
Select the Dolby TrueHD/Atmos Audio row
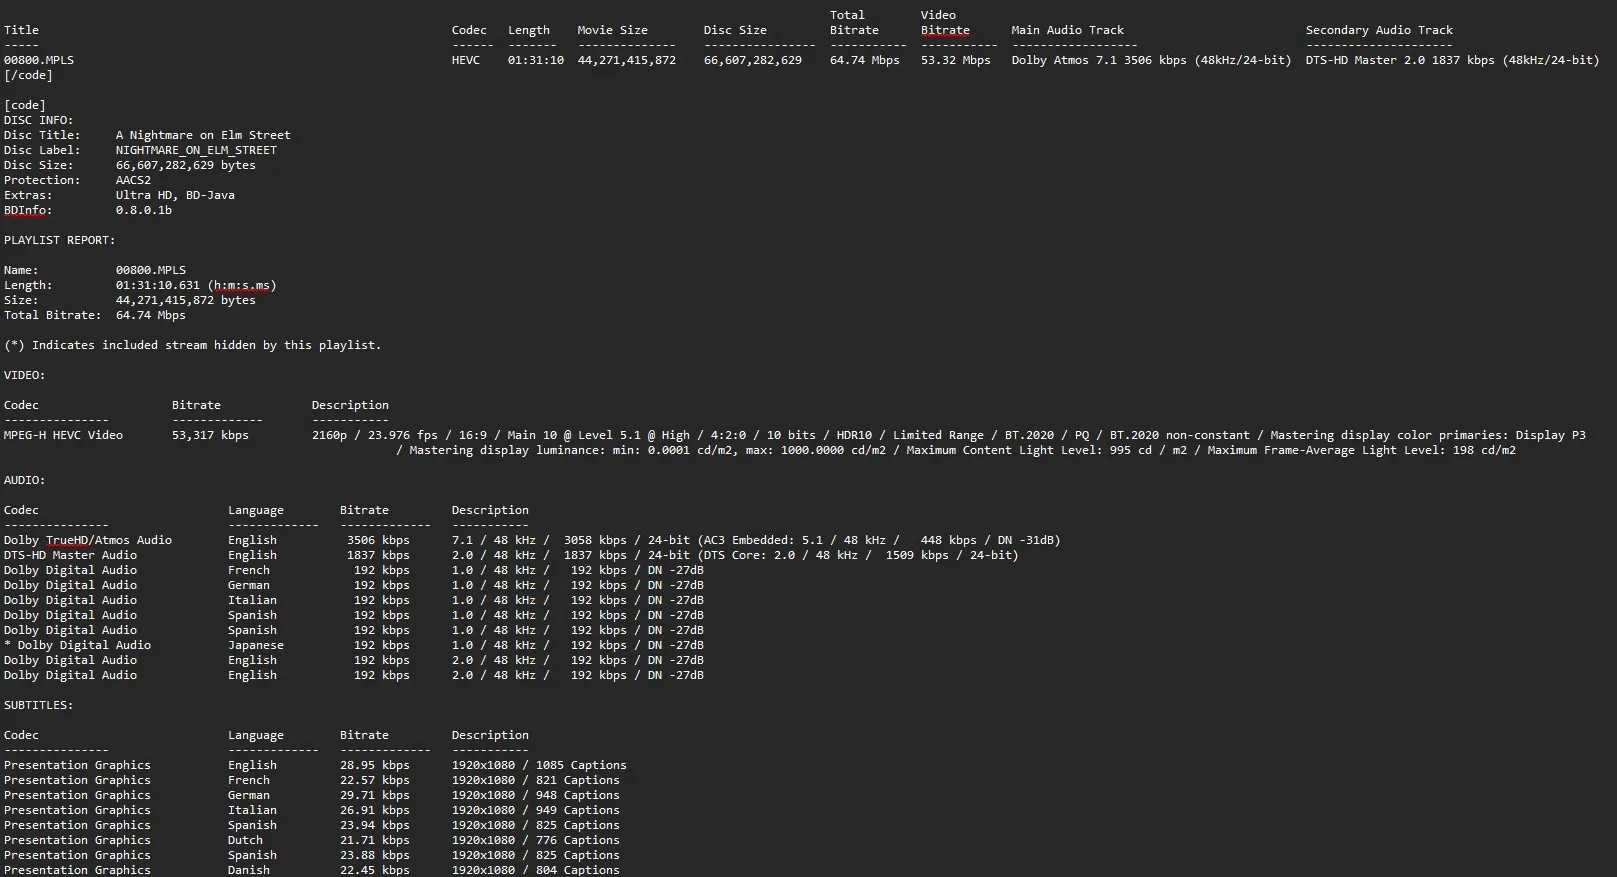(x=88, y=540)
